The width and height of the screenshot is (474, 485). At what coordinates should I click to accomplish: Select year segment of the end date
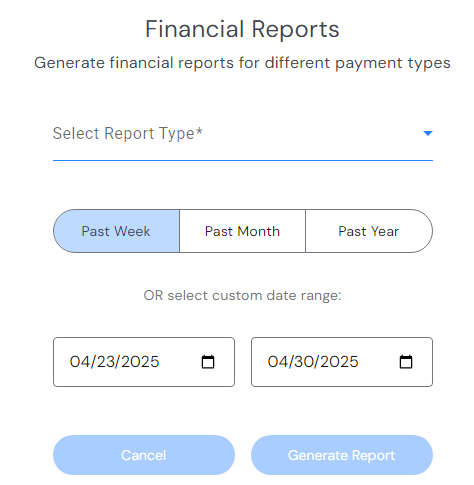(339, 362)
